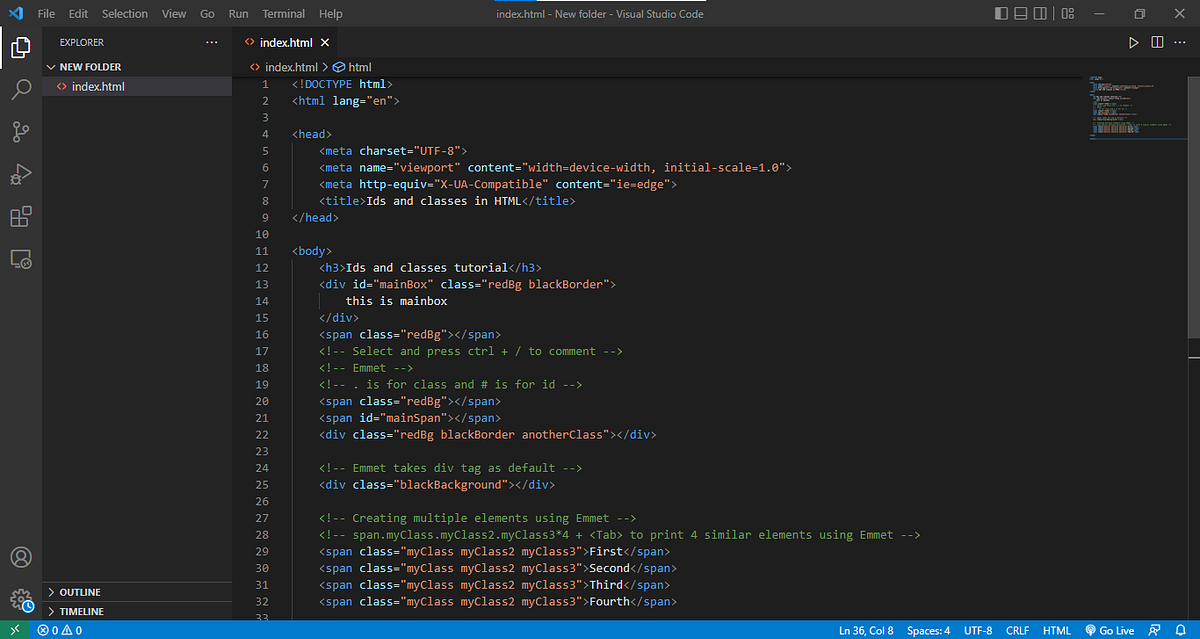Open a remote window from status bar

[14, 630]
